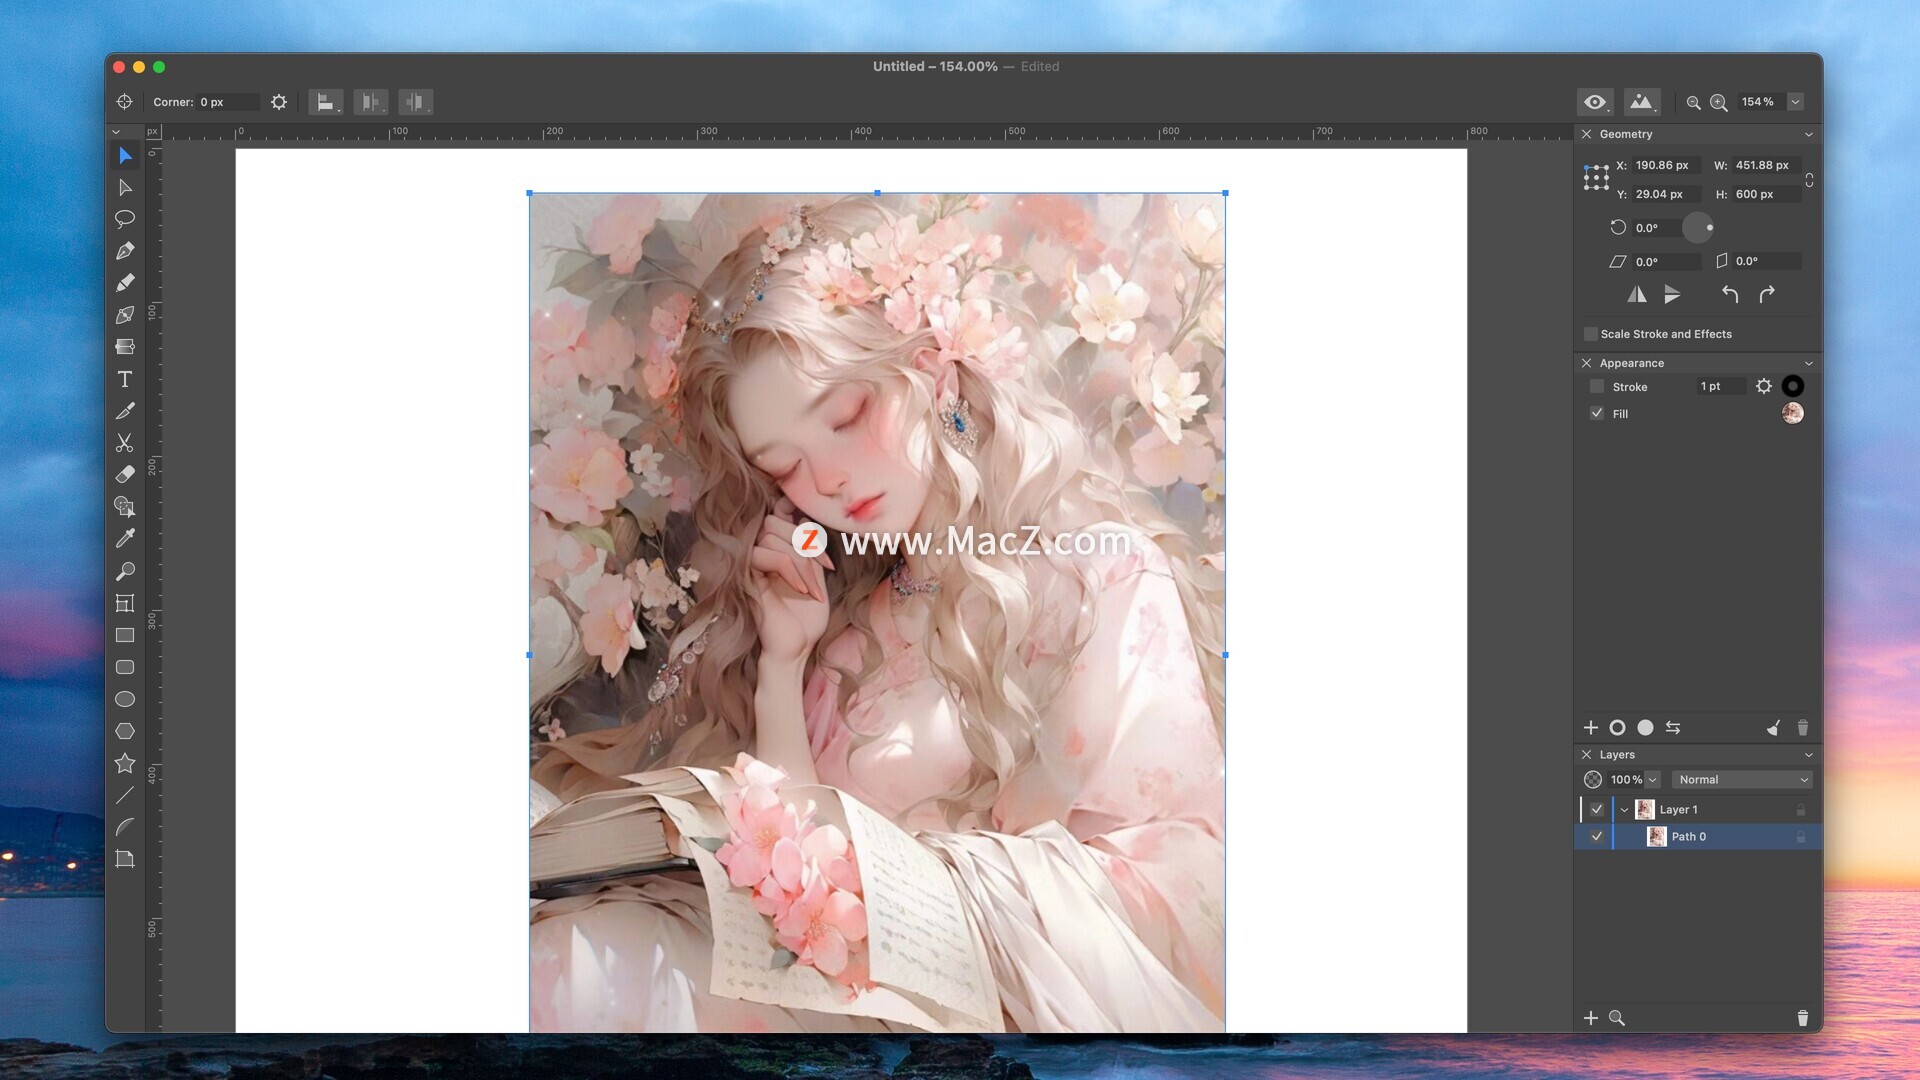Screen dimensions: 1920x1080
Task: Open the Normal blend mode dropdown
Action: [x=1742, y=779]
